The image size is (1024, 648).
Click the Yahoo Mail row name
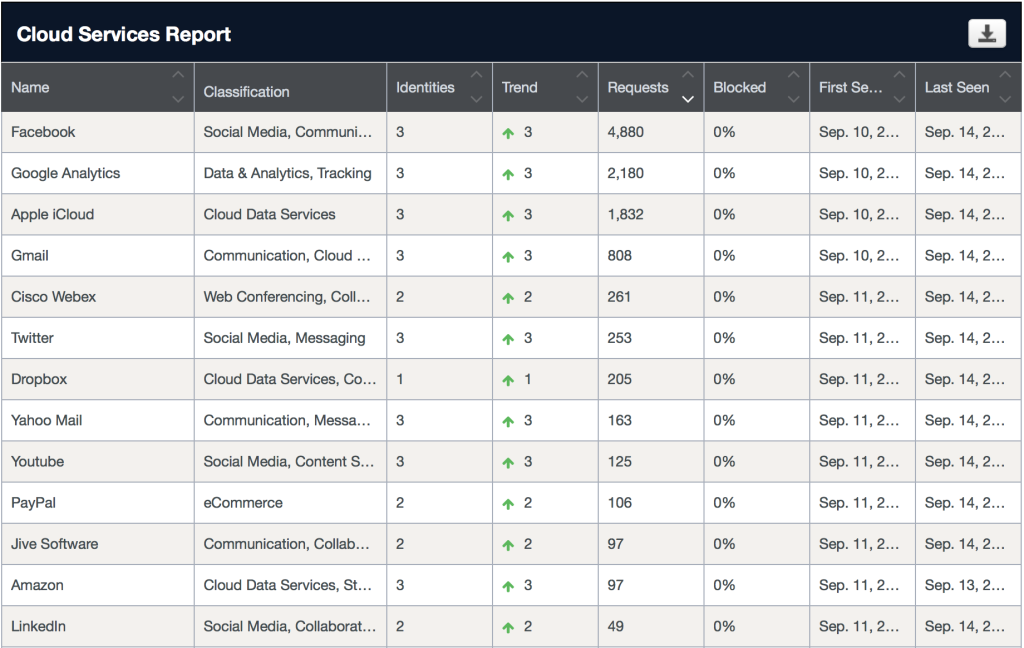tap(46, 420)
